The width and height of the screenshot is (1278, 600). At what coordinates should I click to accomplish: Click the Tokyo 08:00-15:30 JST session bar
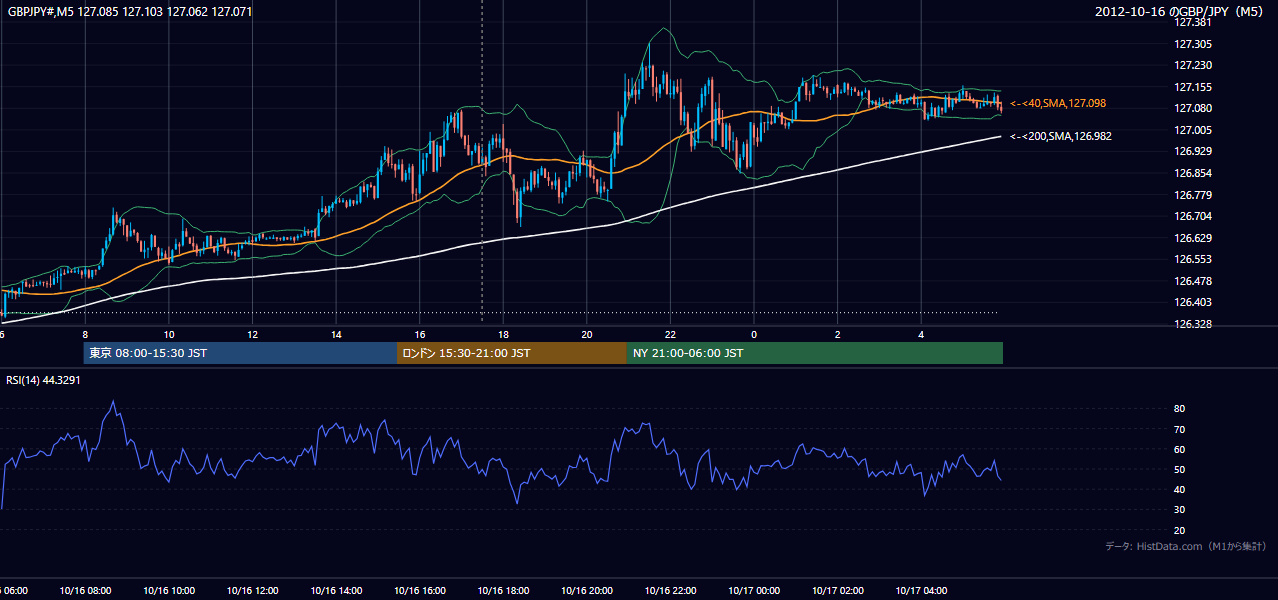point(240,353)
